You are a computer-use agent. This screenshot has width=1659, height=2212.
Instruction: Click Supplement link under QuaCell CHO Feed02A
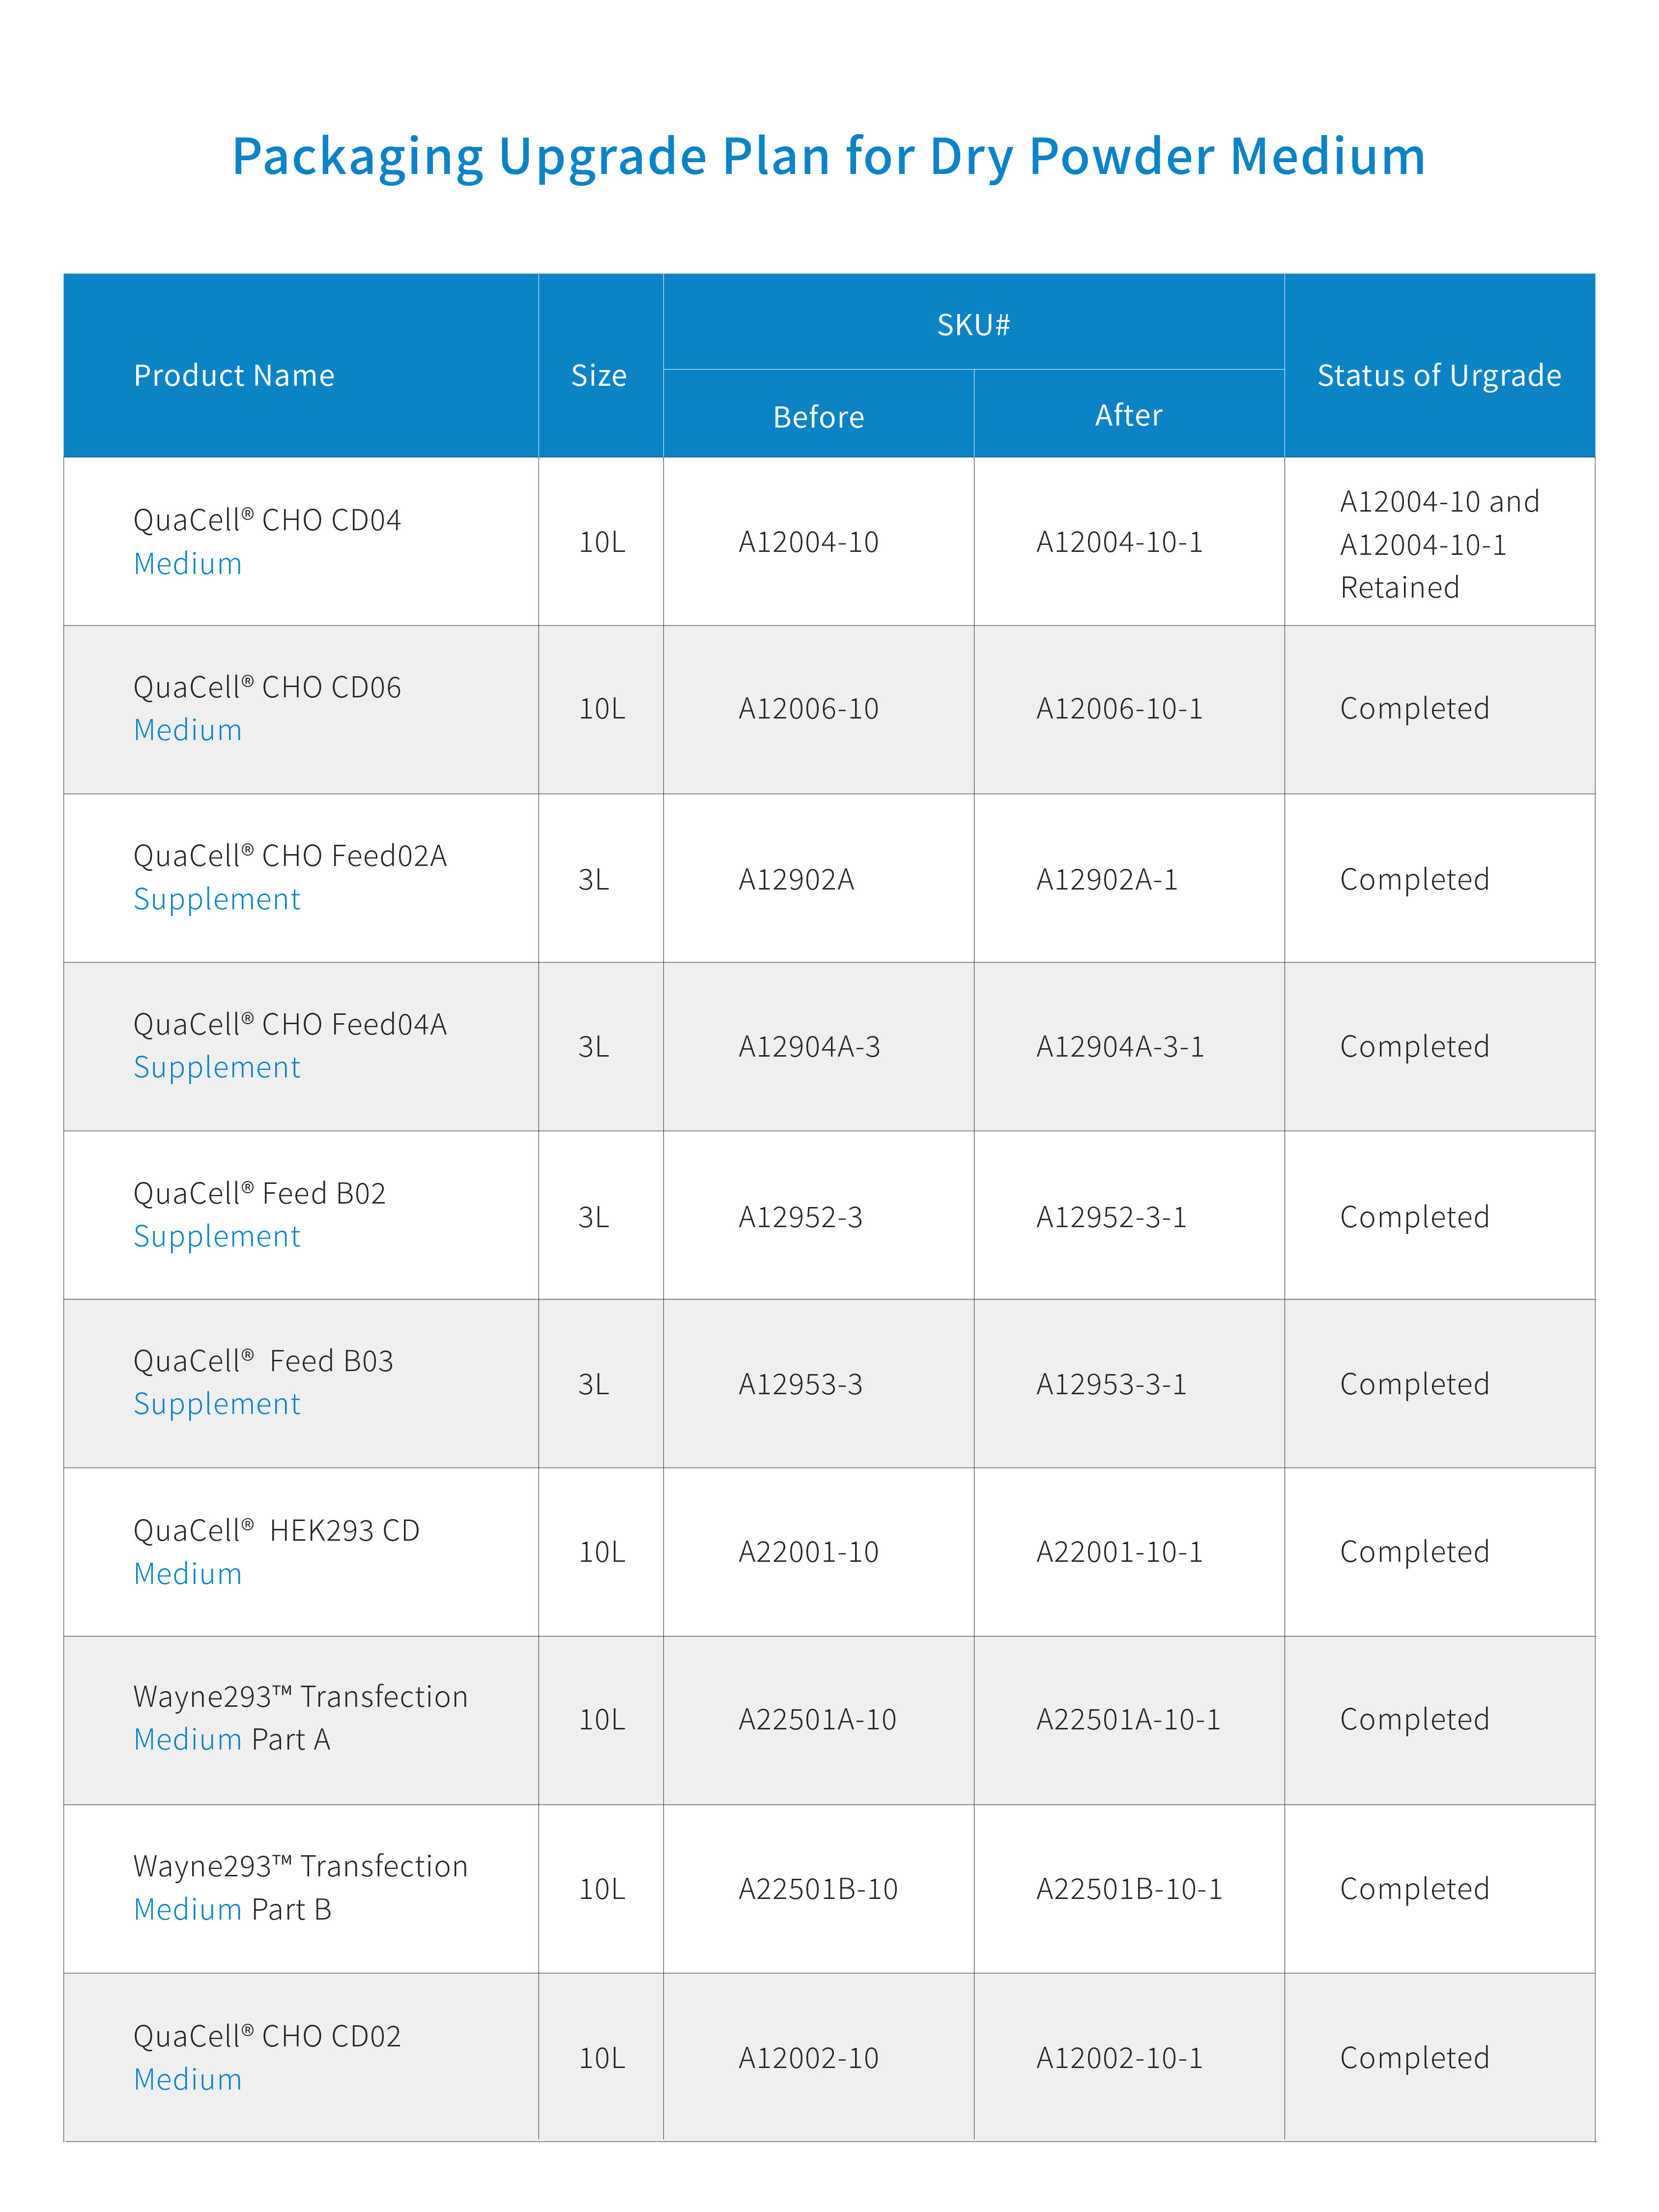click(x=217, y=899)
